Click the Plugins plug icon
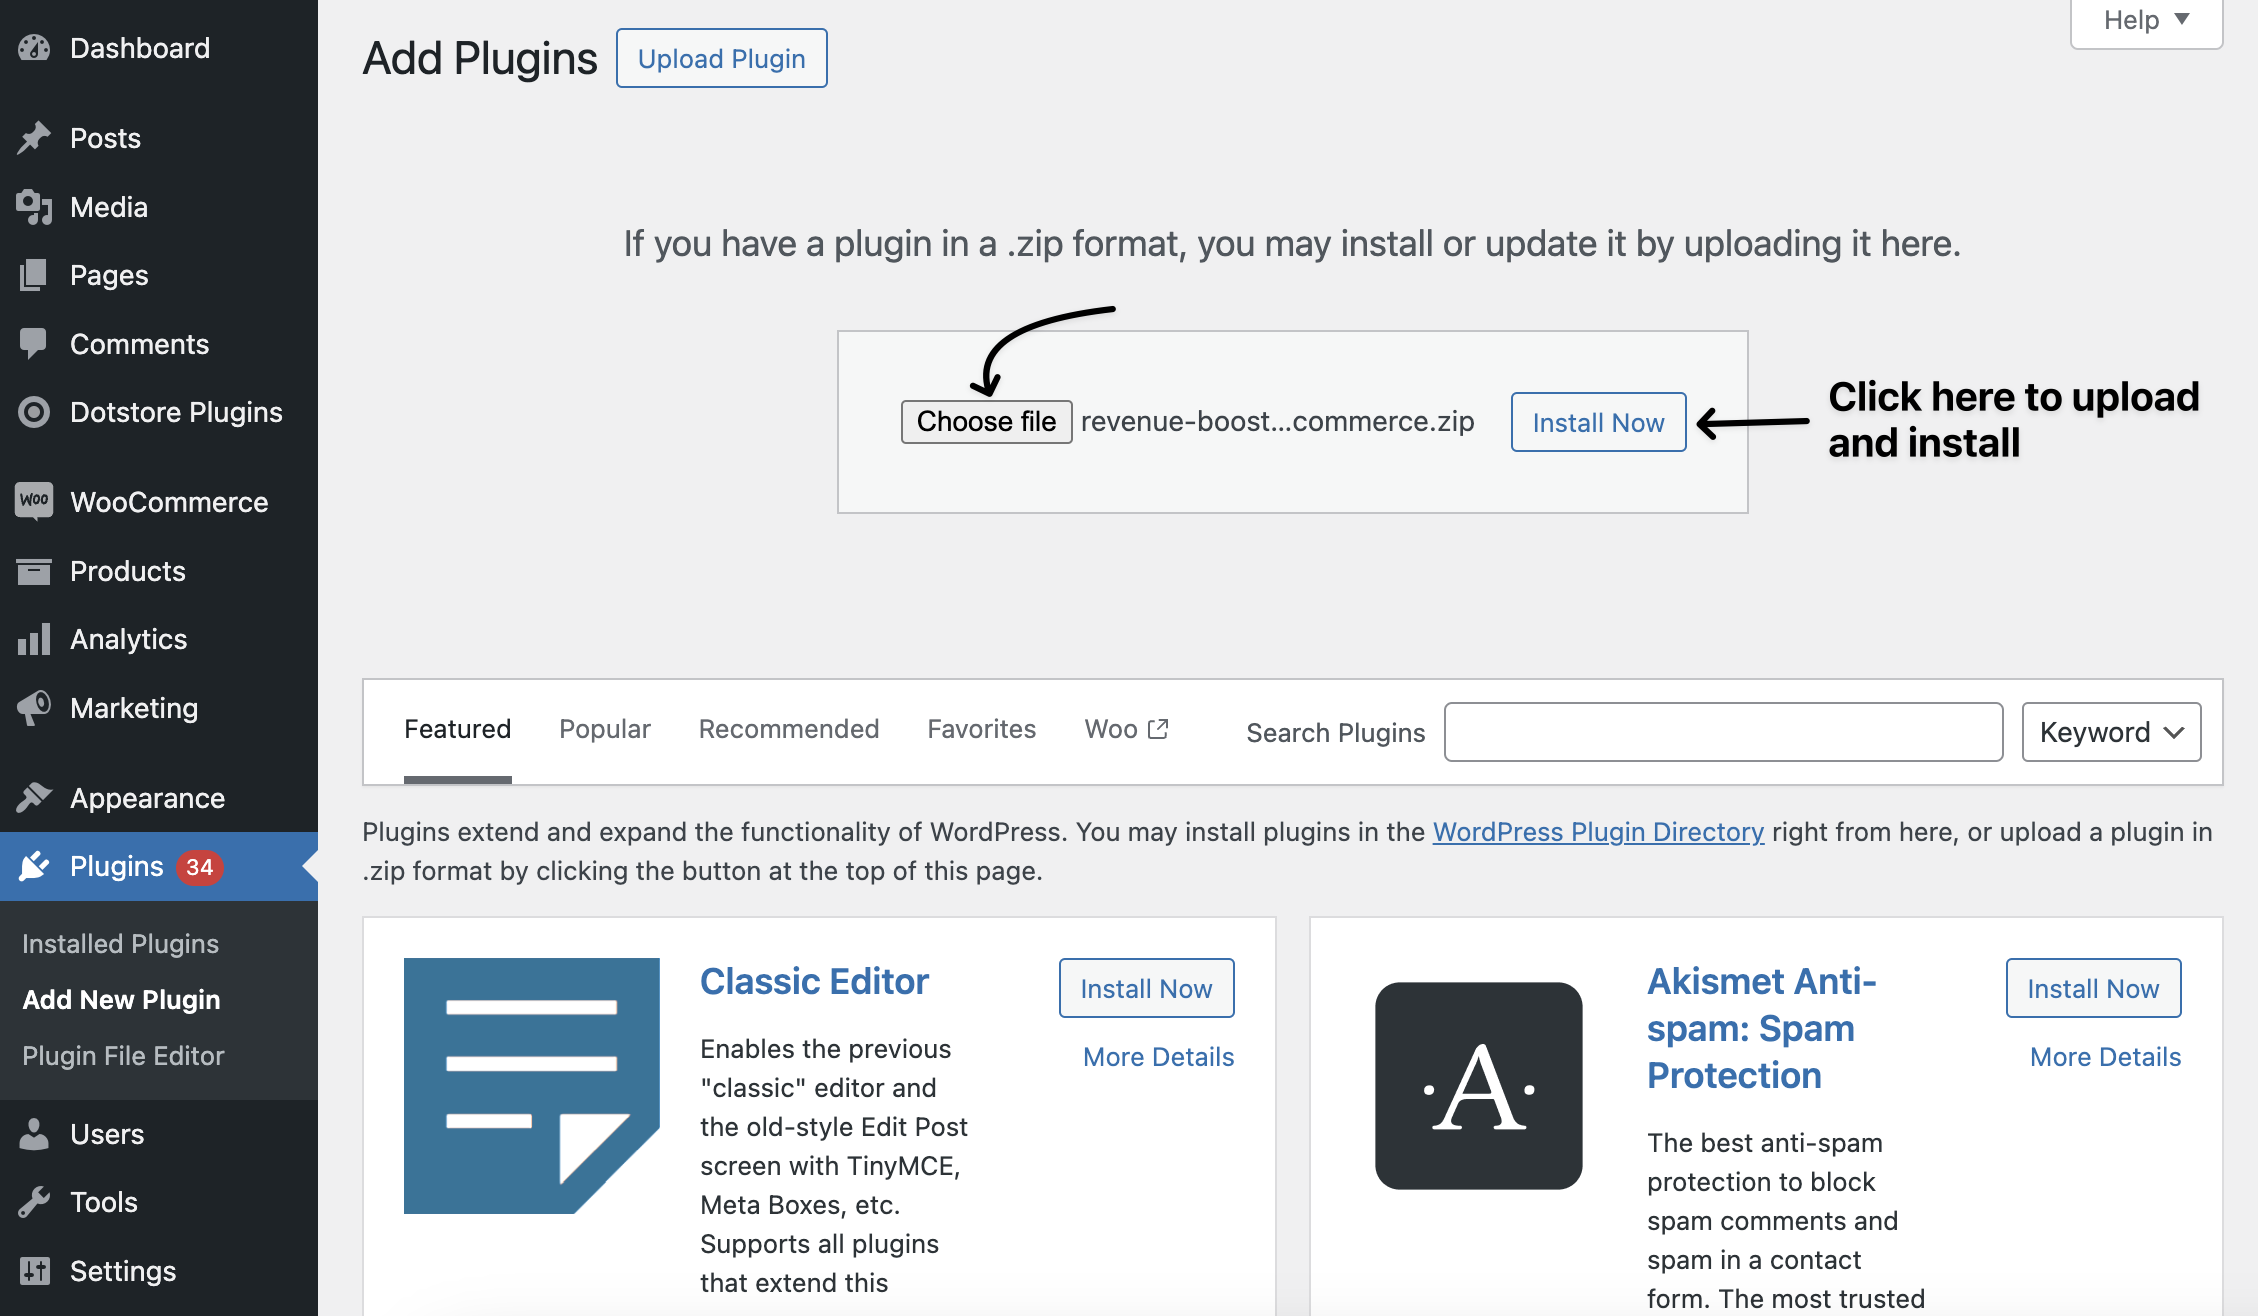This screenshot has width=2258, height=1316. (34, 866)
